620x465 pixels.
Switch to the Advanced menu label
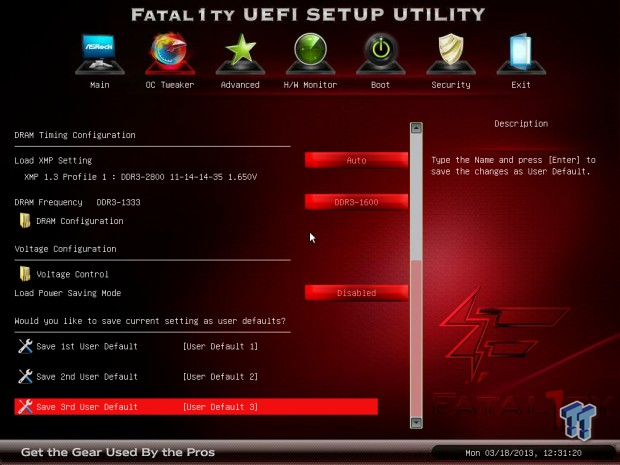(x=240, y=85)
